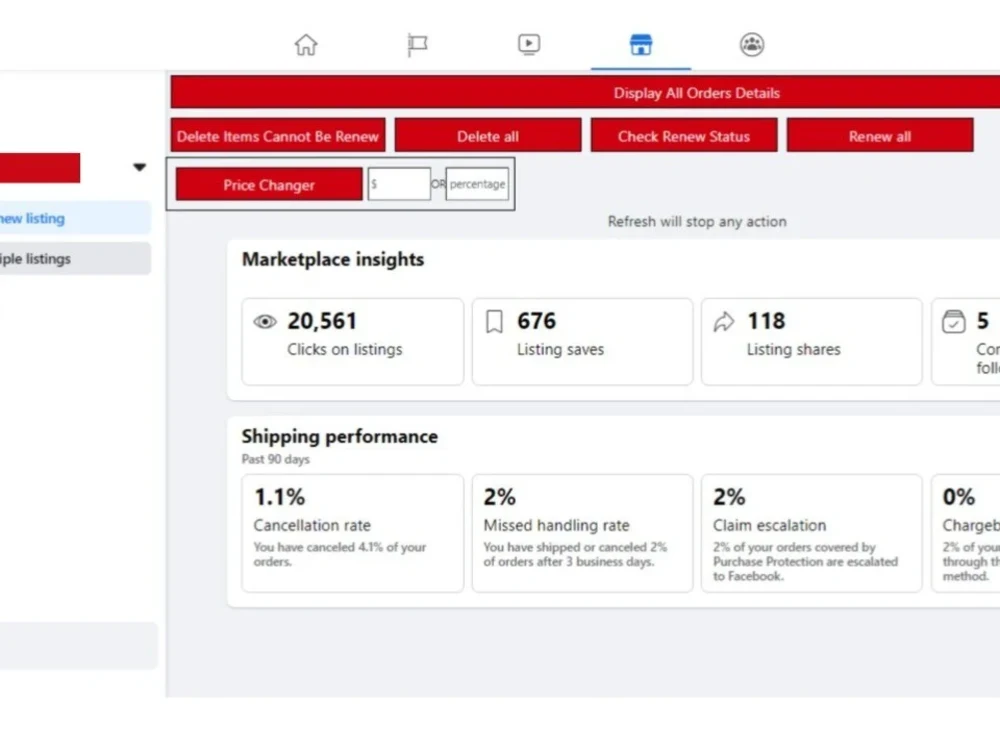Click the Price Changer button
The image size is (1000, 750).
tap(269, 184)
